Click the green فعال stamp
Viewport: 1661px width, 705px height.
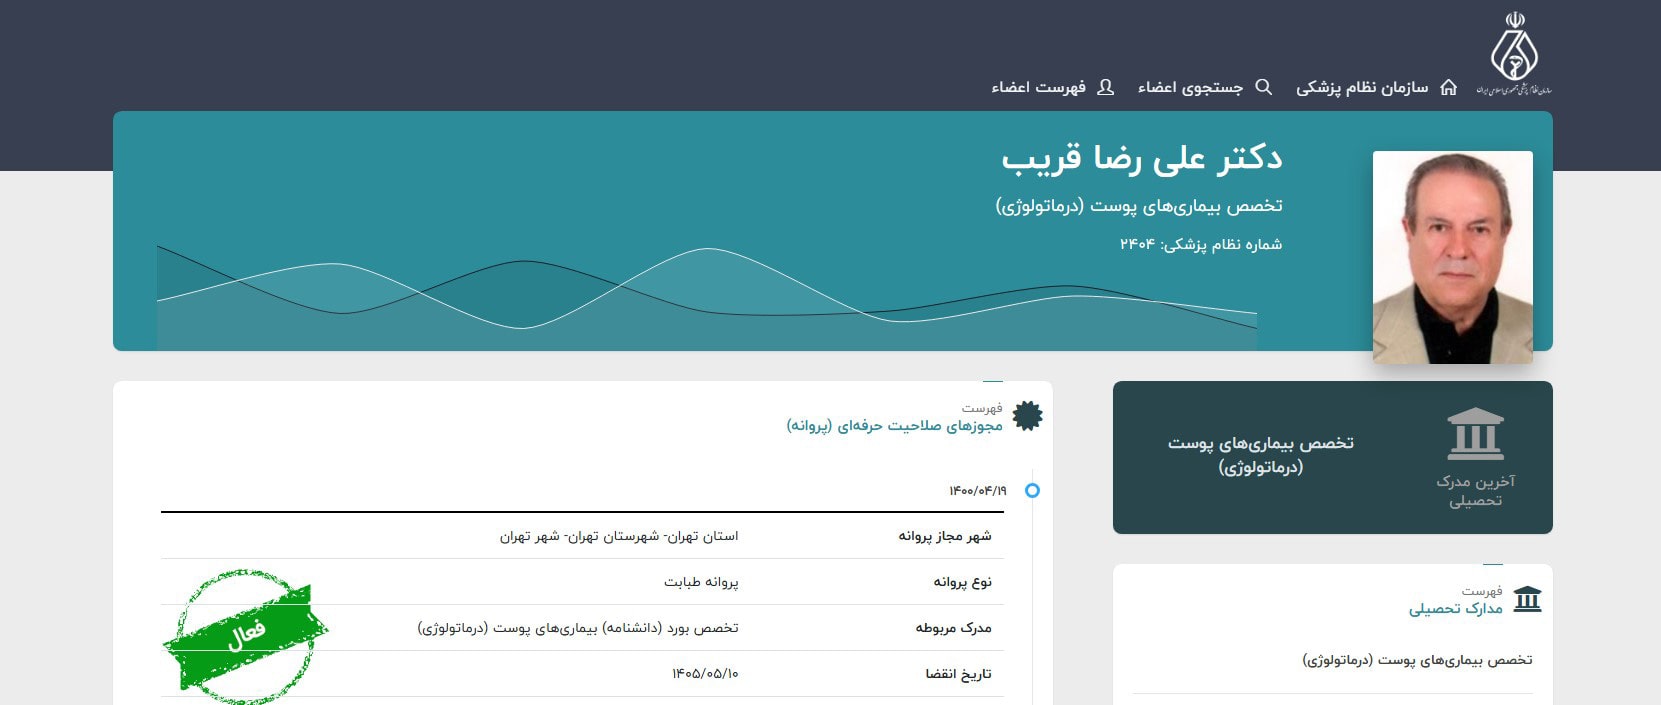coord(245,635)
